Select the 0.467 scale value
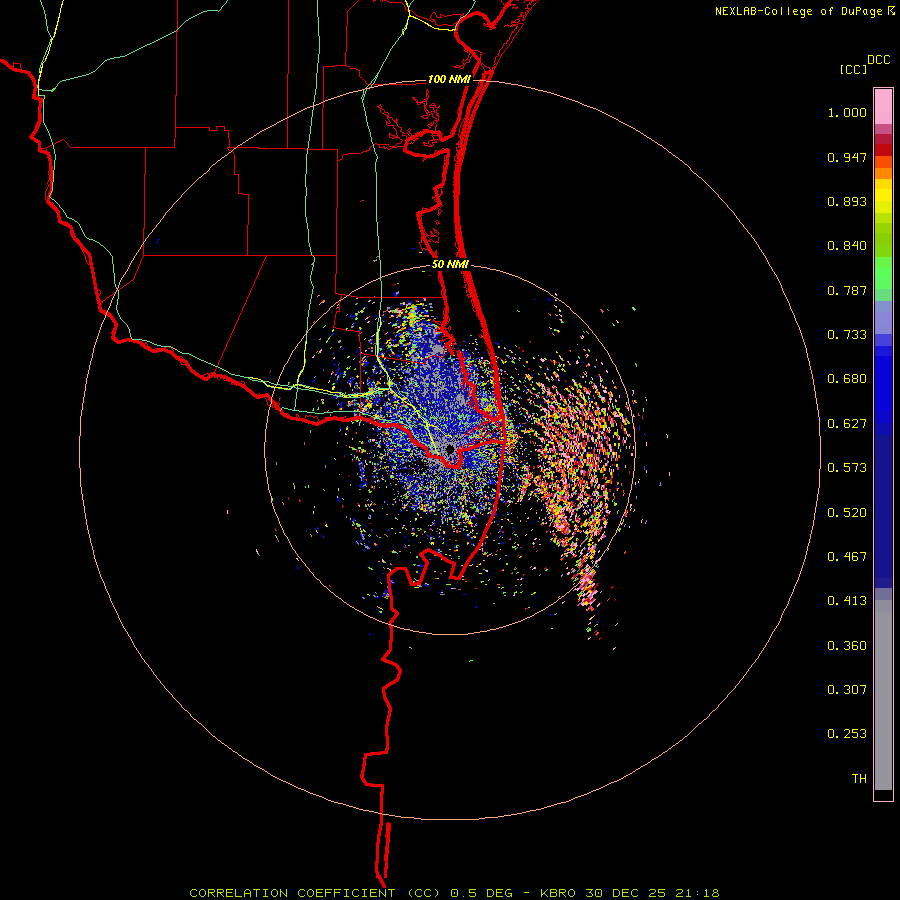The width and height of the screenshot is (900, 900). pyautogui.click(x=847, y=557)
